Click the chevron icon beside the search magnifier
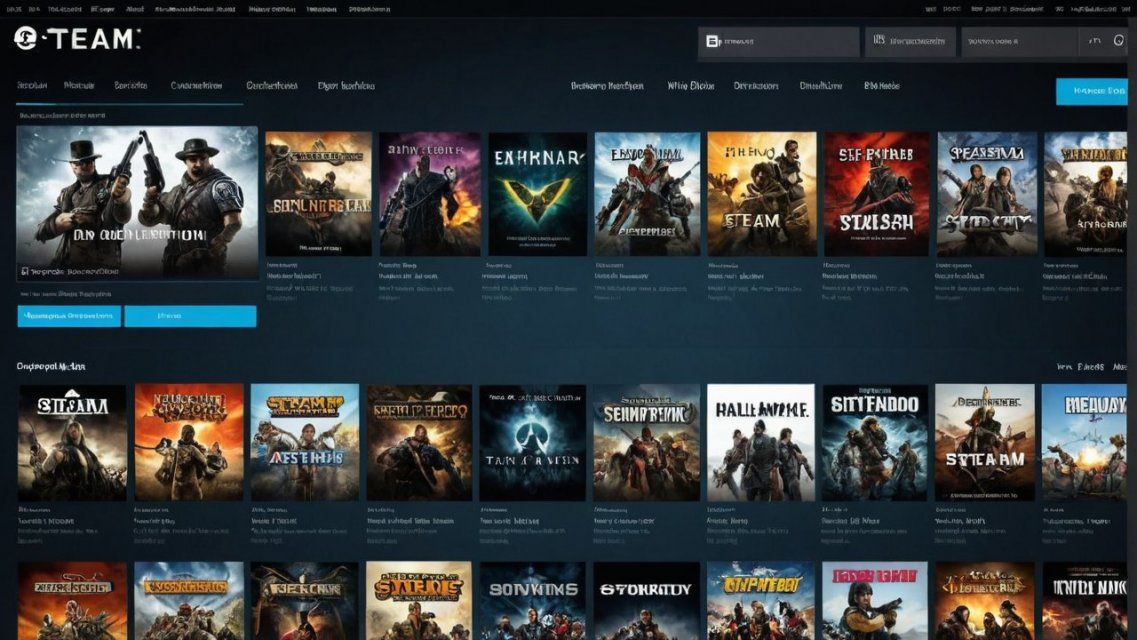Viewport: 1137px width, 640px height. (x=1096, y=43)
